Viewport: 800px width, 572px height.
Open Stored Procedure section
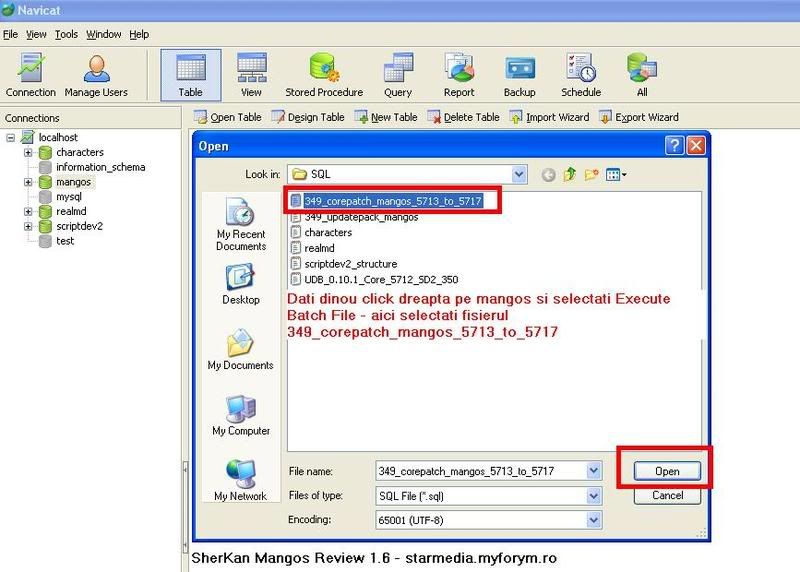click(324, 75)
